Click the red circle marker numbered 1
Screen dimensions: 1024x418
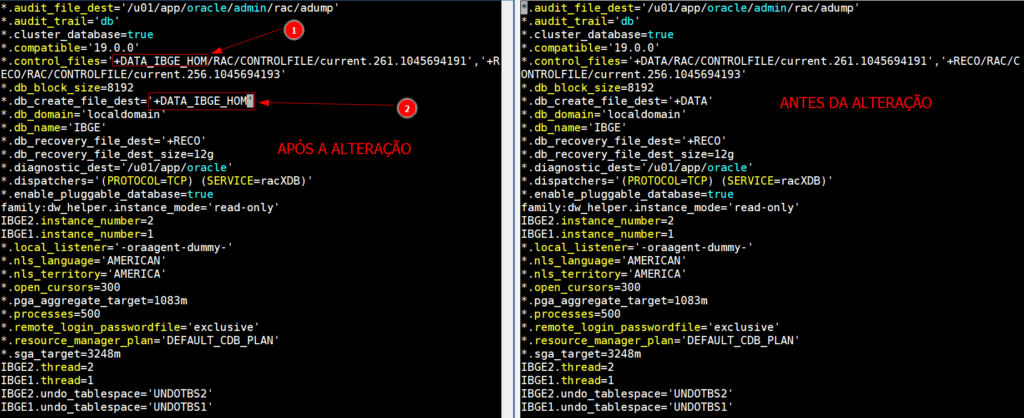point(292,32)
